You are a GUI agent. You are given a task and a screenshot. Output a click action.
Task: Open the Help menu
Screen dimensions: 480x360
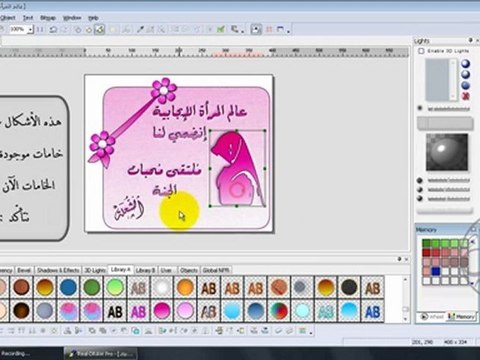click(x=93, y=18)
